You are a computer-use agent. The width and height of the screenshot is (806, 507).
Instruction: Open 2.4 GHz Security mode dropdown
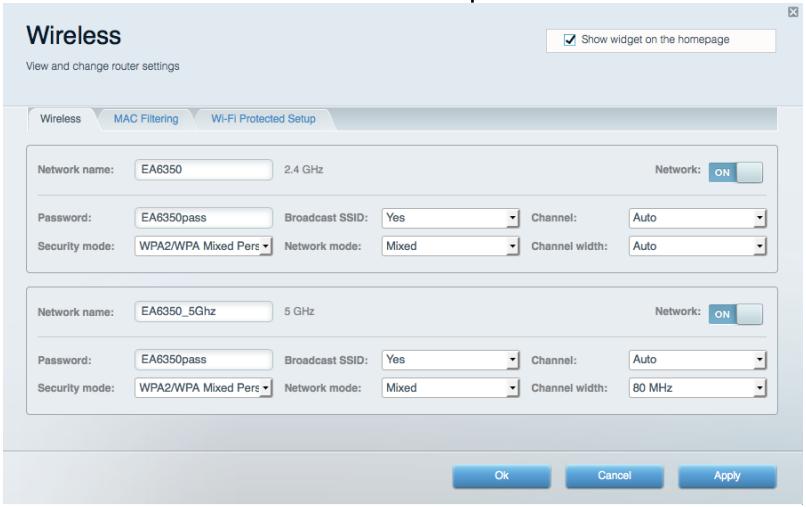204,246
